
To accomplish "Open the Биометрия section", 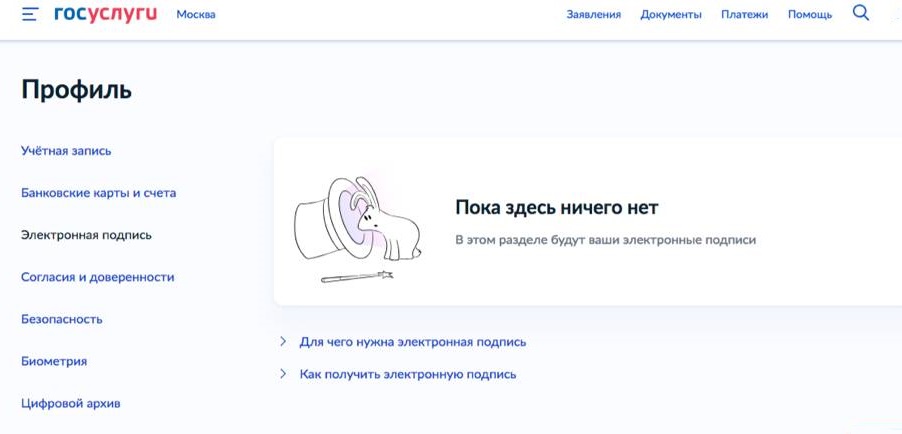I will point(54,361).
